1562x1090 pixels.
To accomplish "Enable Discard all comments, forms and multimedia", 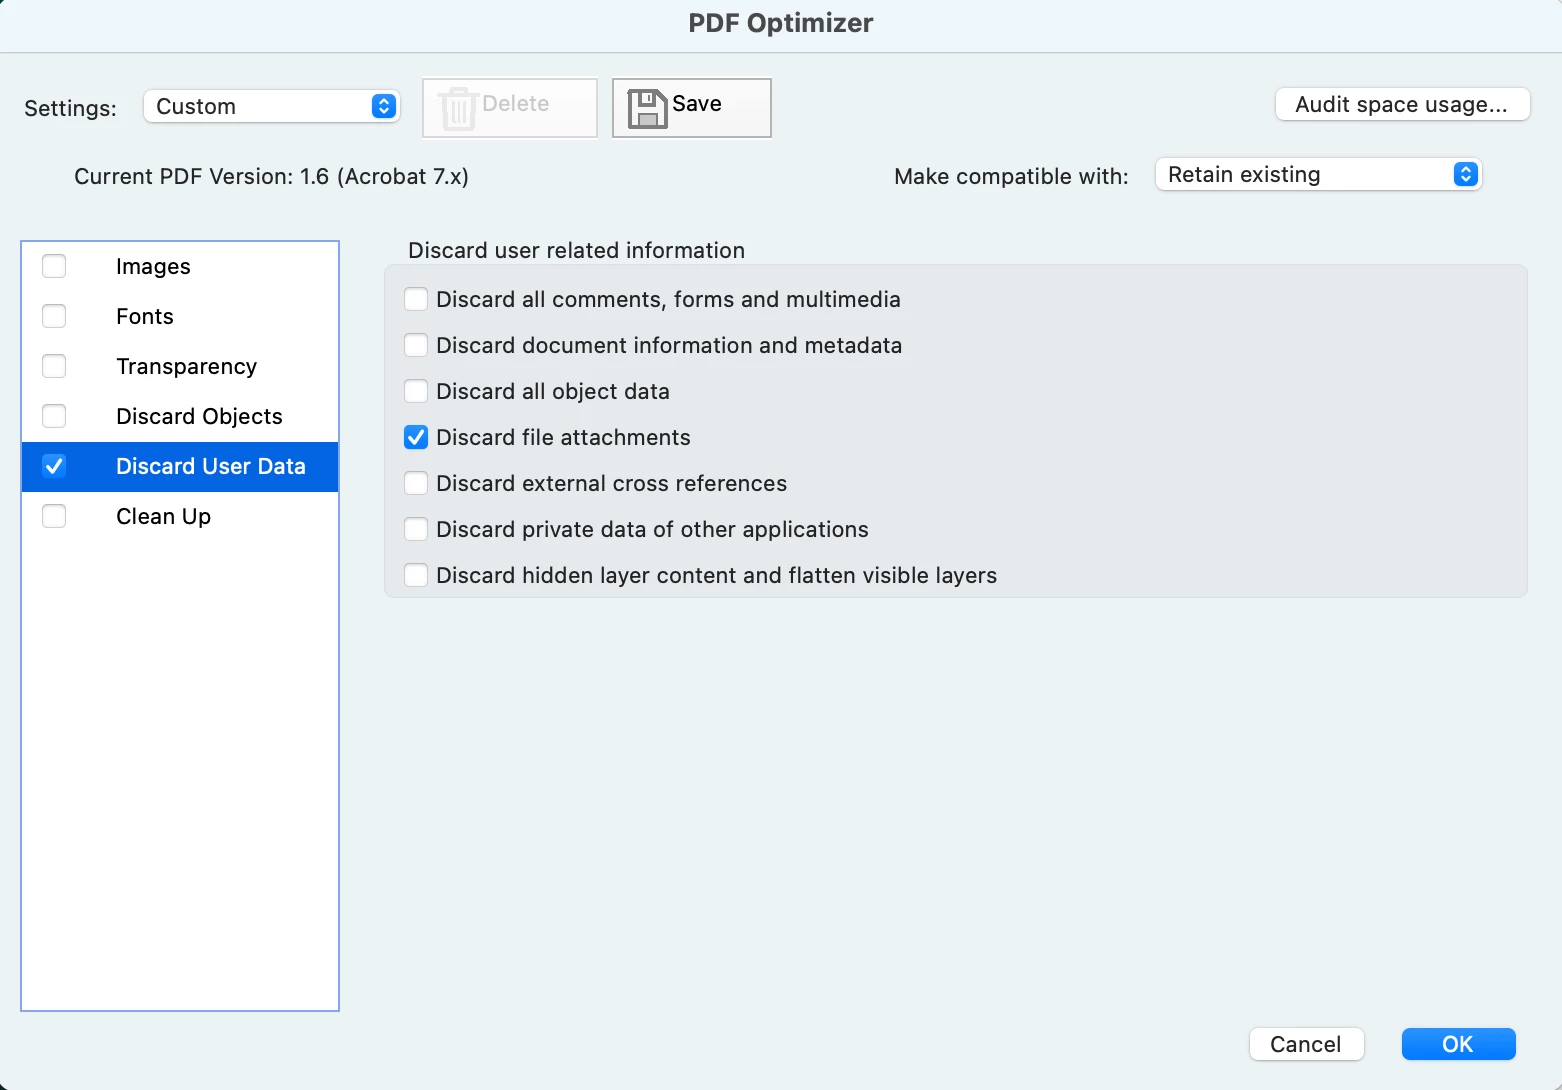I will [416, 299].
